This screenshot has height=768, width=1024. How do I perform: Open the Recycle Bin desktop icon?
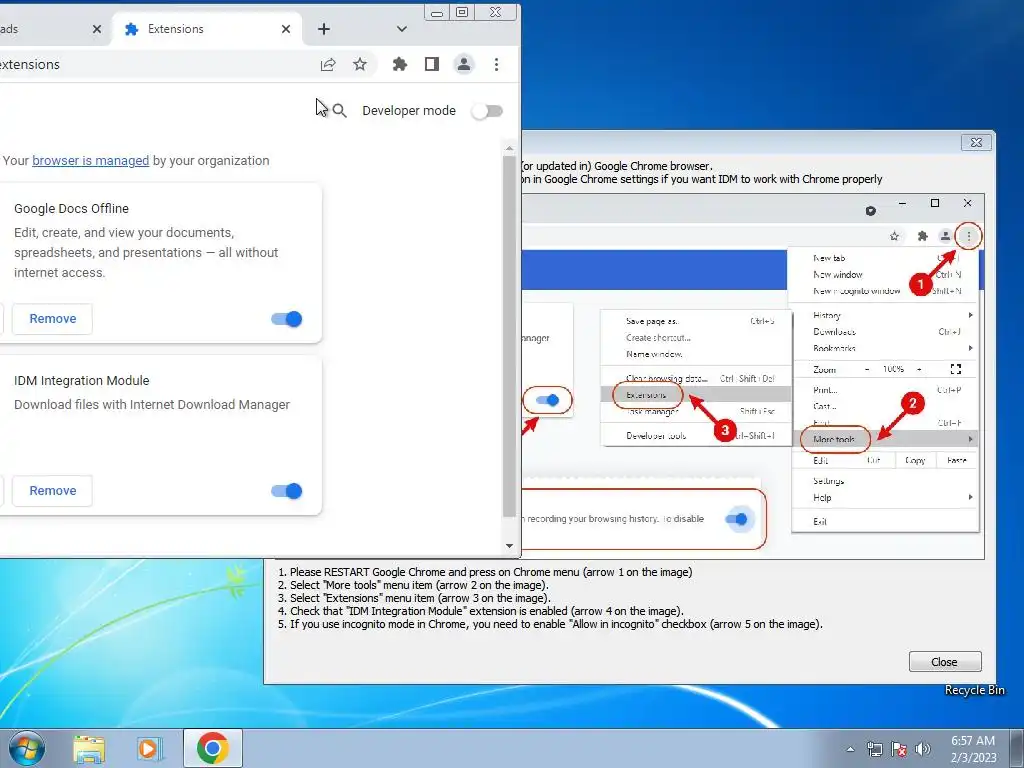(x=974, y=690)
